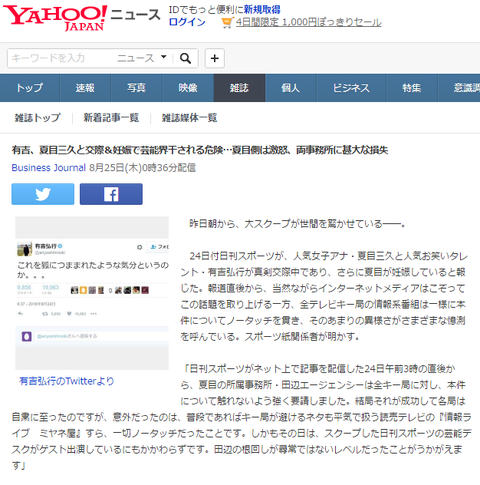Viewport: 480px width, 485px height.
Task: Open 4日間限定 1,000円ぽっきりセール link
Action: click(309, 22)
